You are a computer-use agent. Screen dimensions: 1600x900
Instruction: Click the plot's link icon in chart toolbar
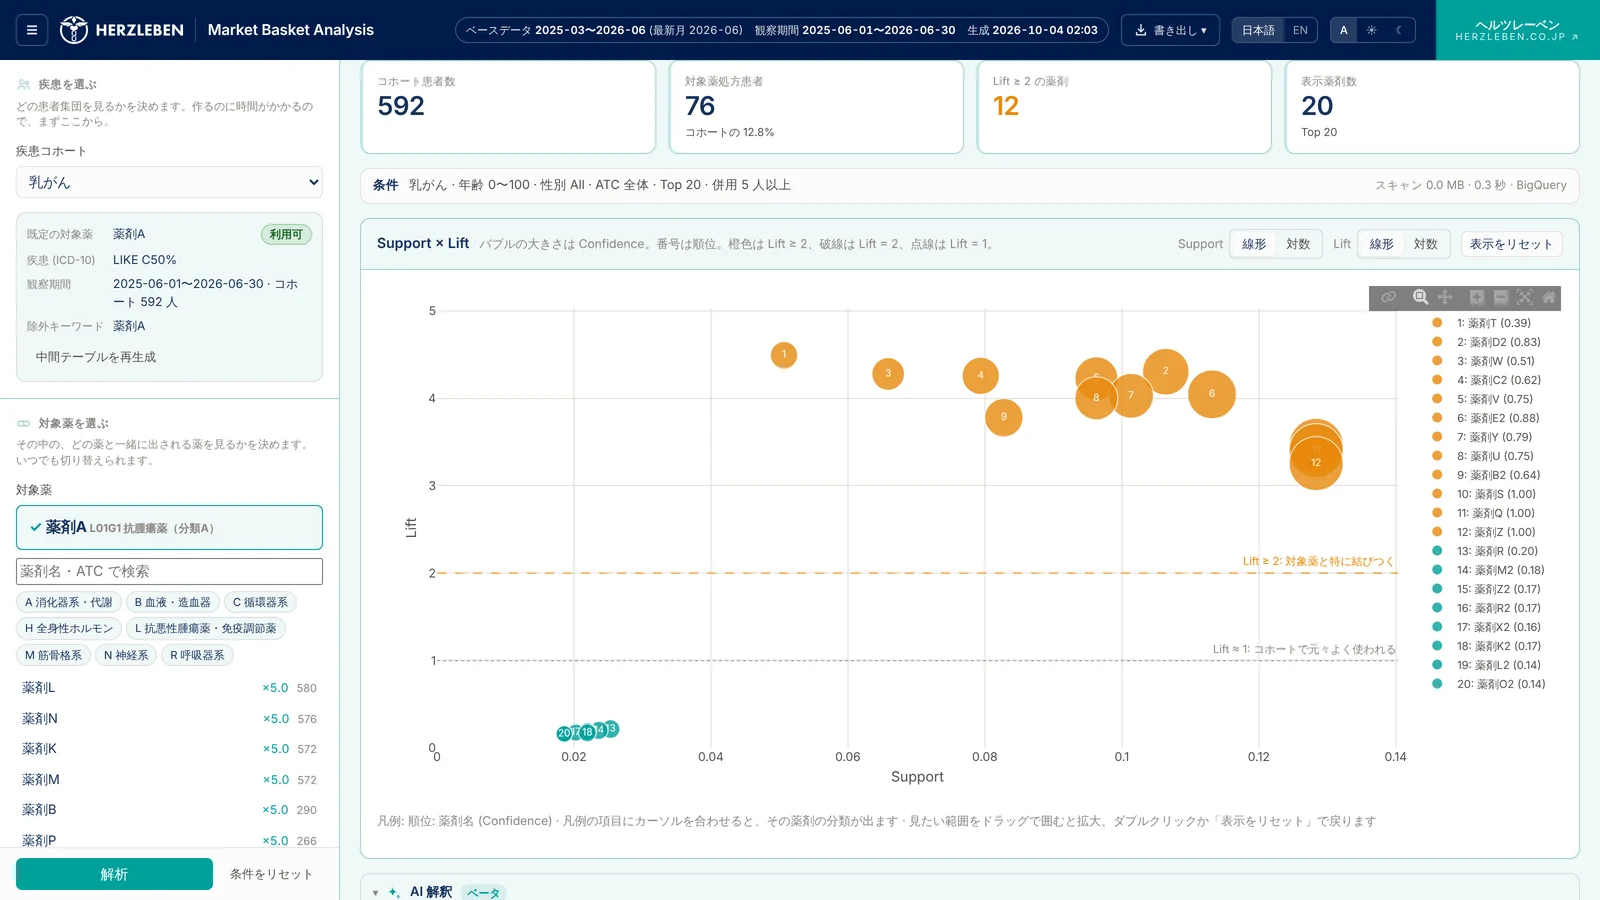[1388, 297]
